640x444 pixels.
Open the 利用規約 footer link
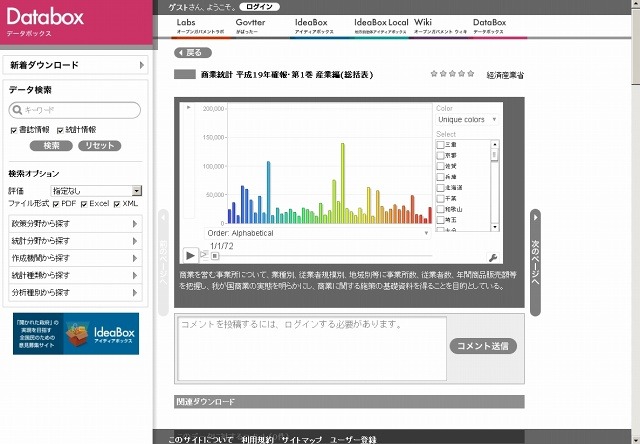(257, 440)
